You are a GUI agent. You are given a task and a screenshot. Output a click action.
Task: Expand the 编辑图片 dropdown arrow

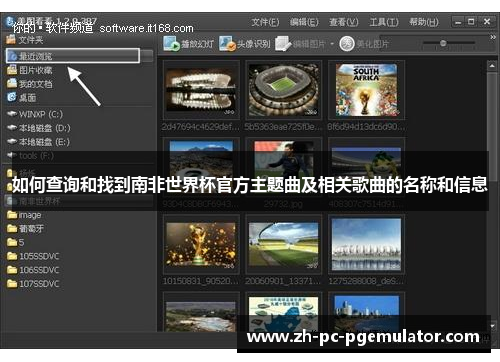(332, 44)
